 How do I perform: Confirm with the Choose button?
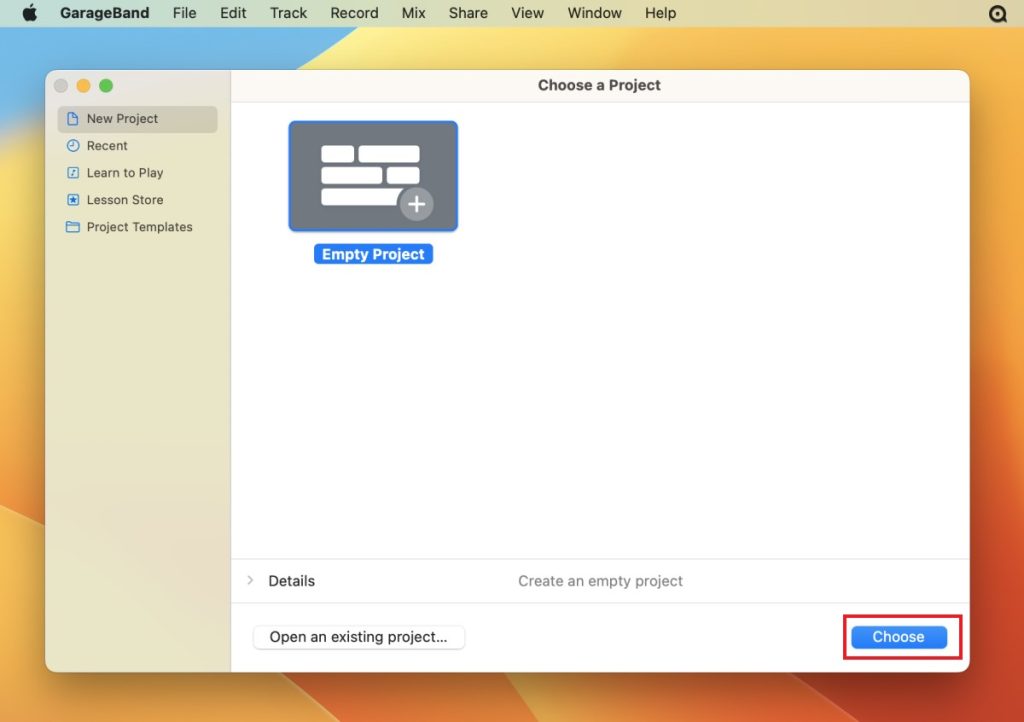point(899,637)
